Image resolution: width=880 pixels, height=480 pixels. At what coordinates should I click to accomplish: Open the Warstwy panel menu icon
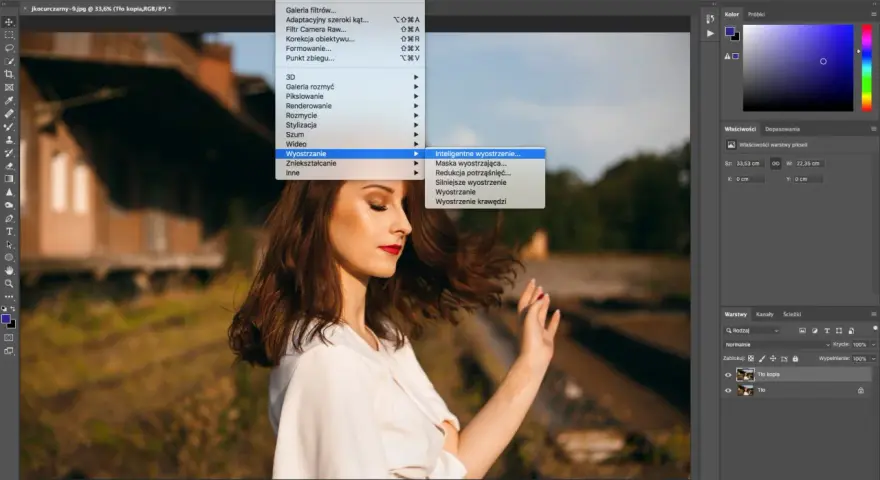coord(873,314)
